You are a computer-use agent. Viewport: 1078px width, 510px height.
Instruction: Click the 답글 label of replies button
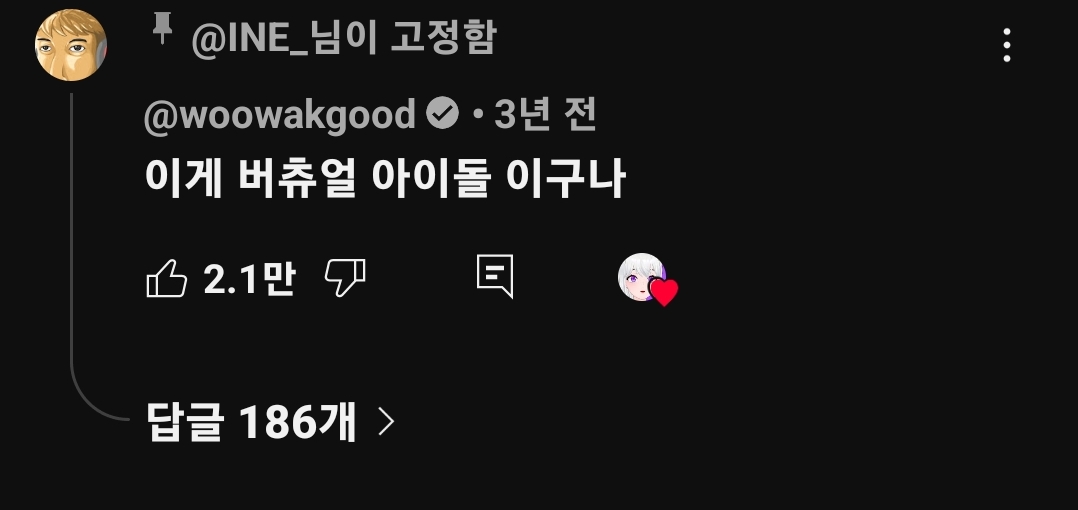pos(185,421)
